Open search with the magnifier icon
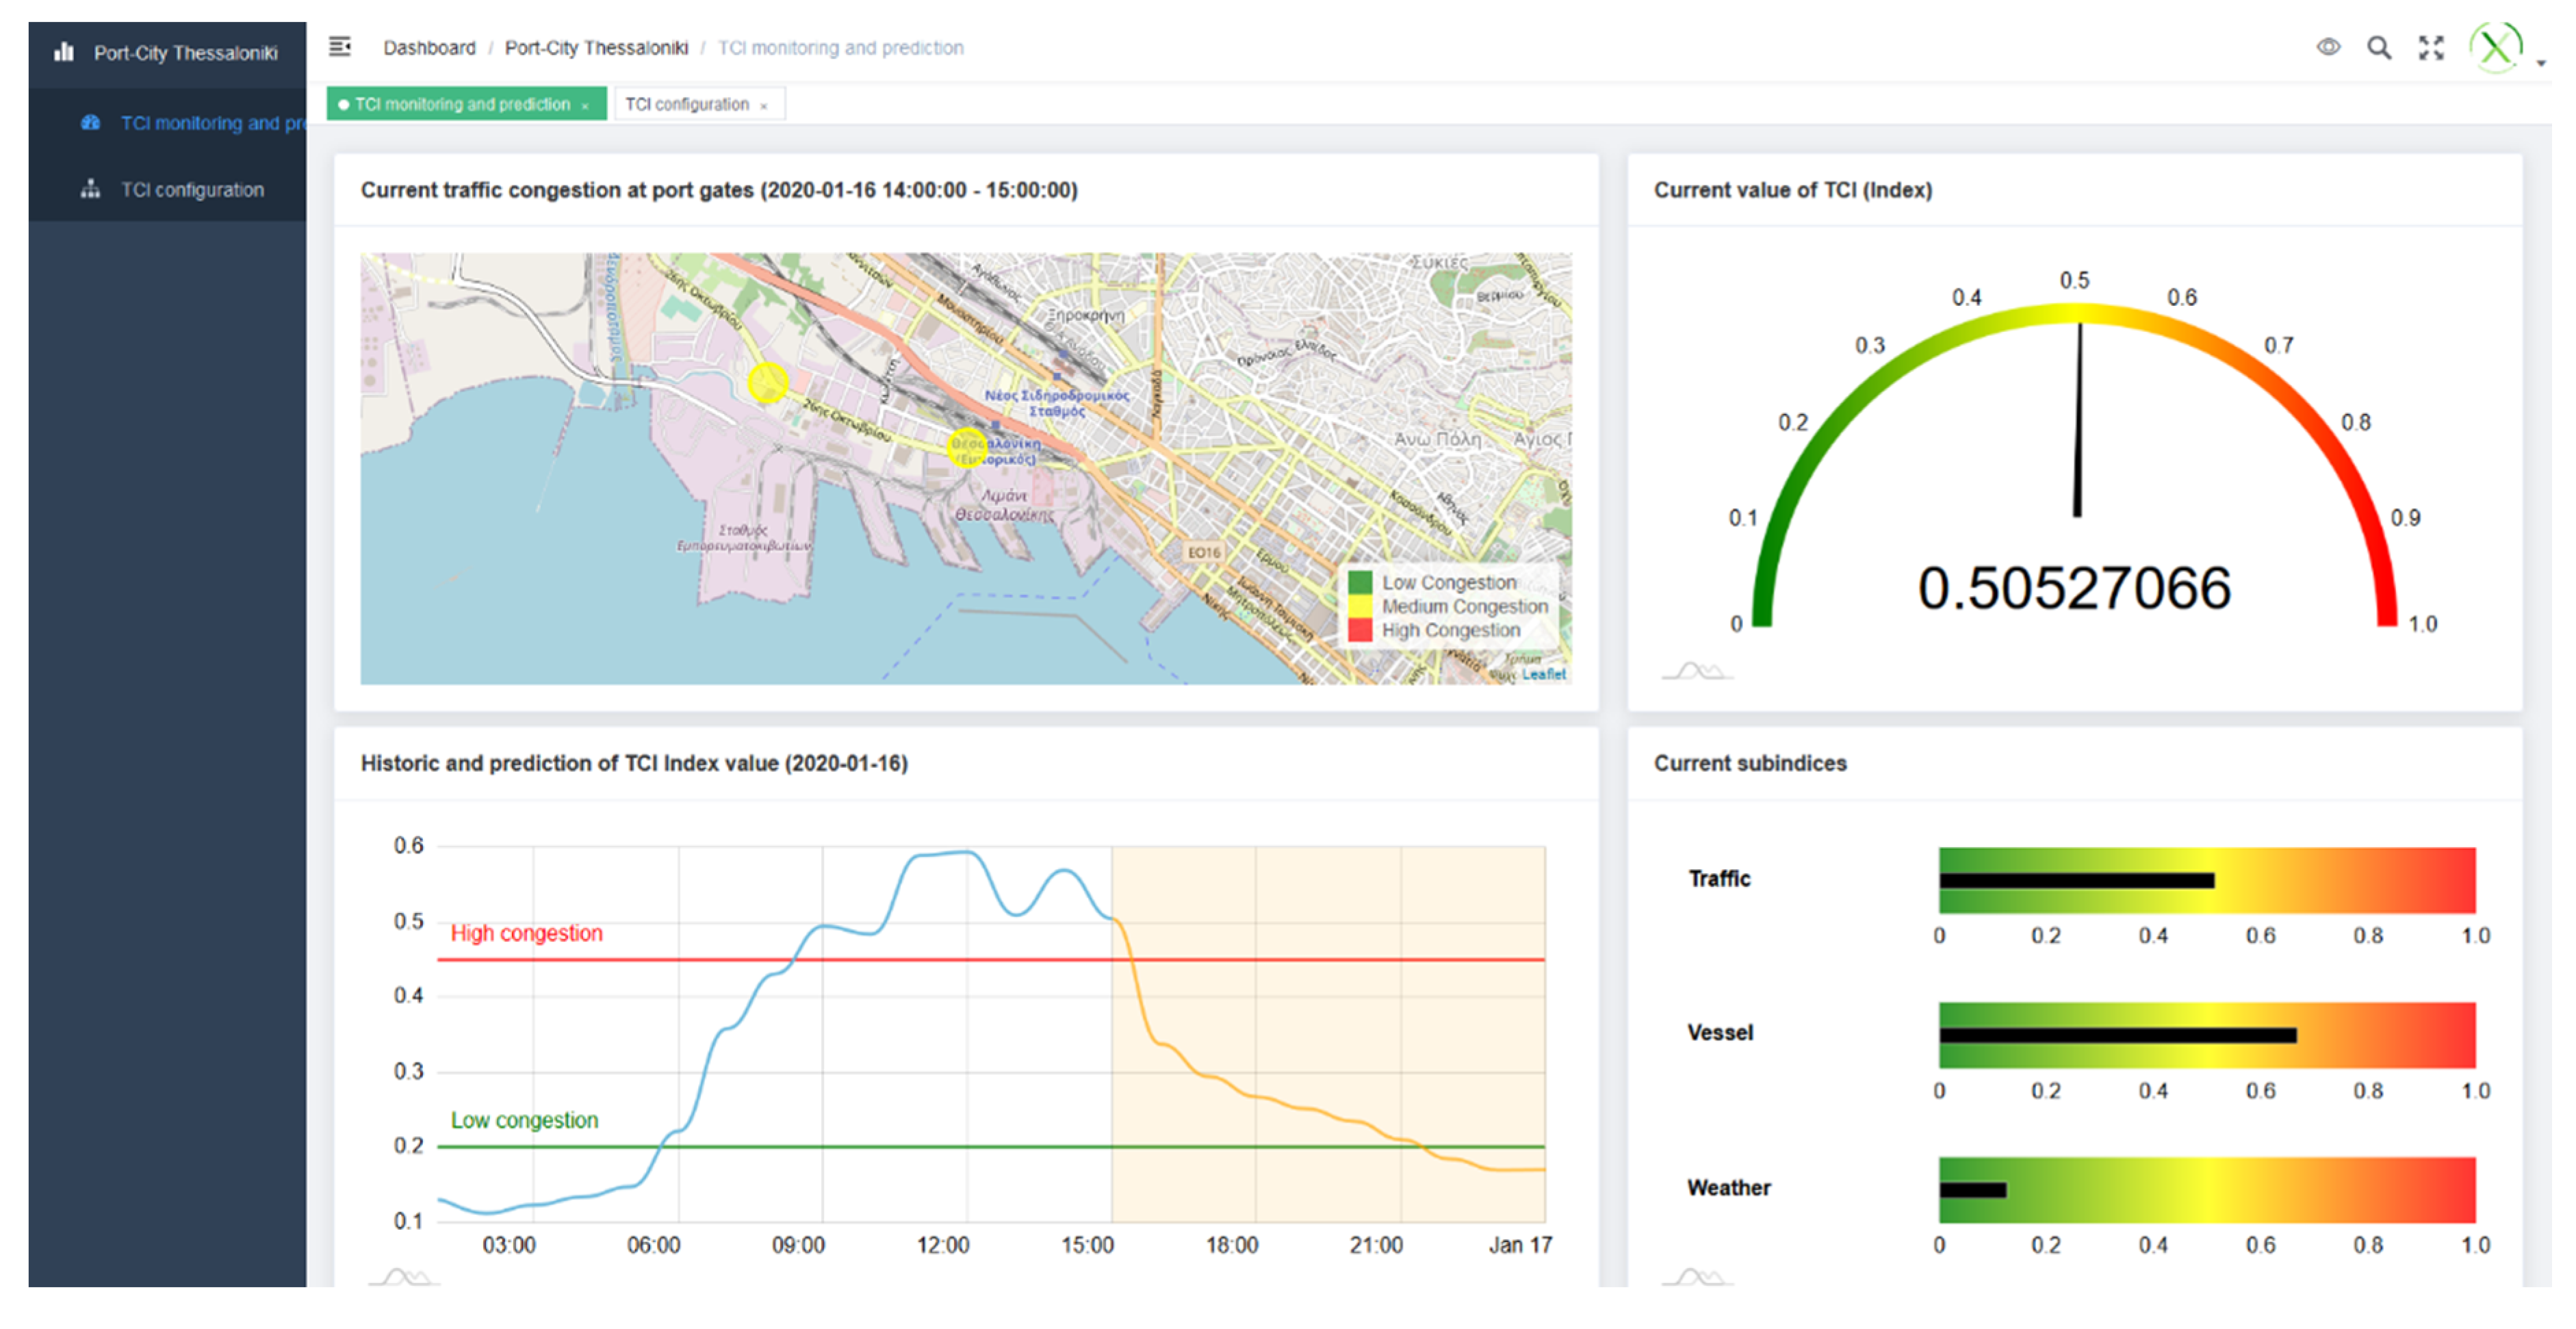2576x1329 pixels. [x=2379, y=47]
